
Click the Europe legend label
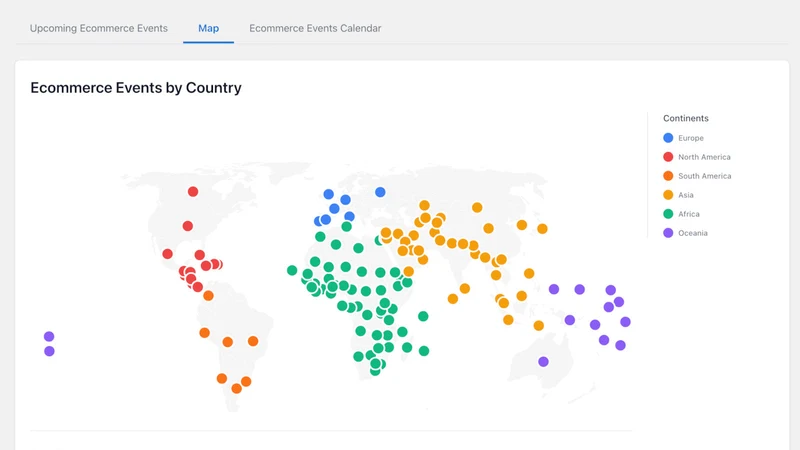690,138
